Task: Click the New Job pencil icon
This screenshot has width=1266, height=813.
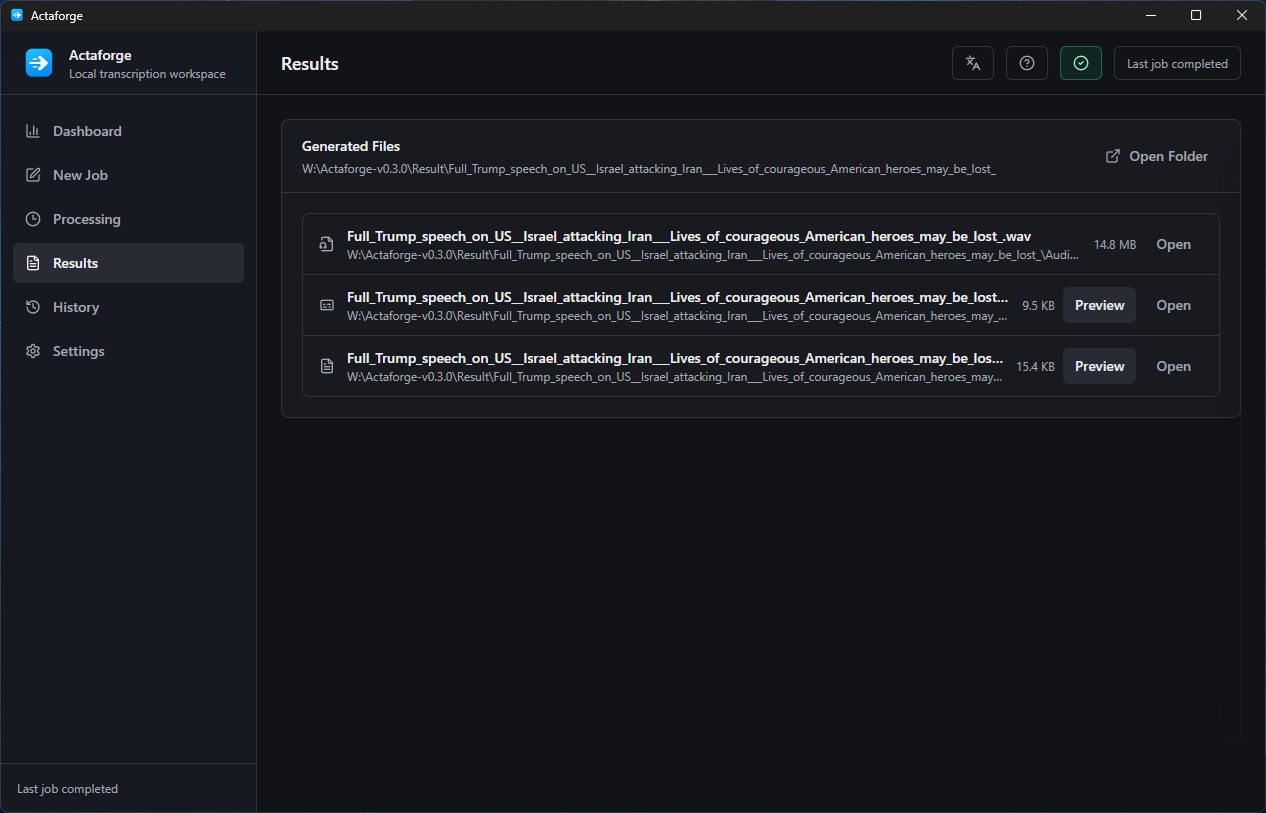Action: tap(33, 175)
